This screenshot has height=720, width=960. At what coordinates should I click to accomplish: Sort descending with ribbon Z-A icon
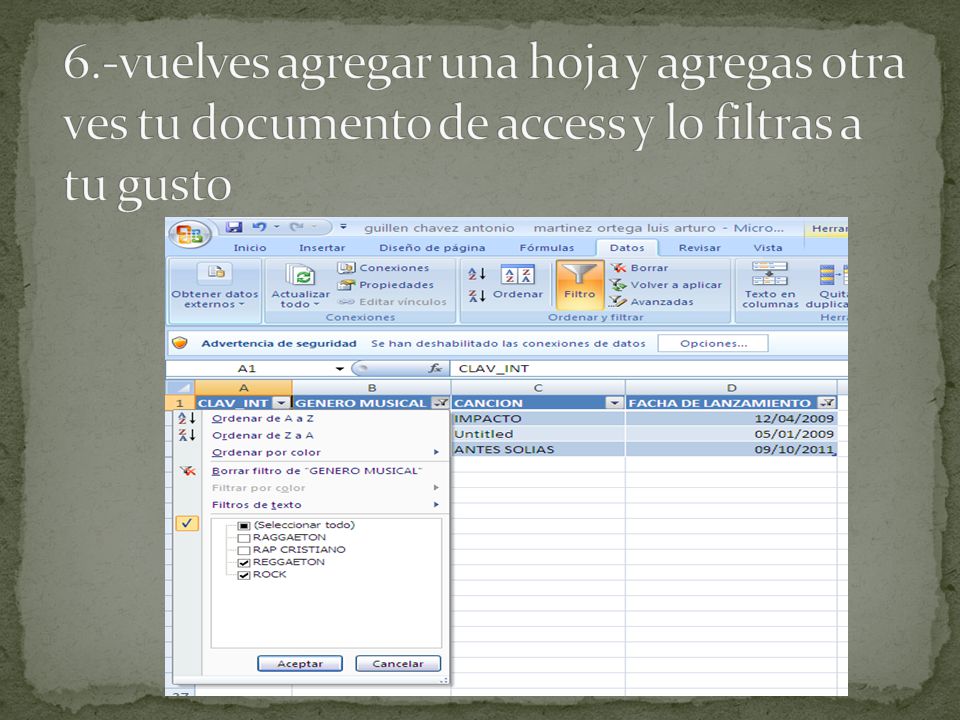[x=477, y=296]
